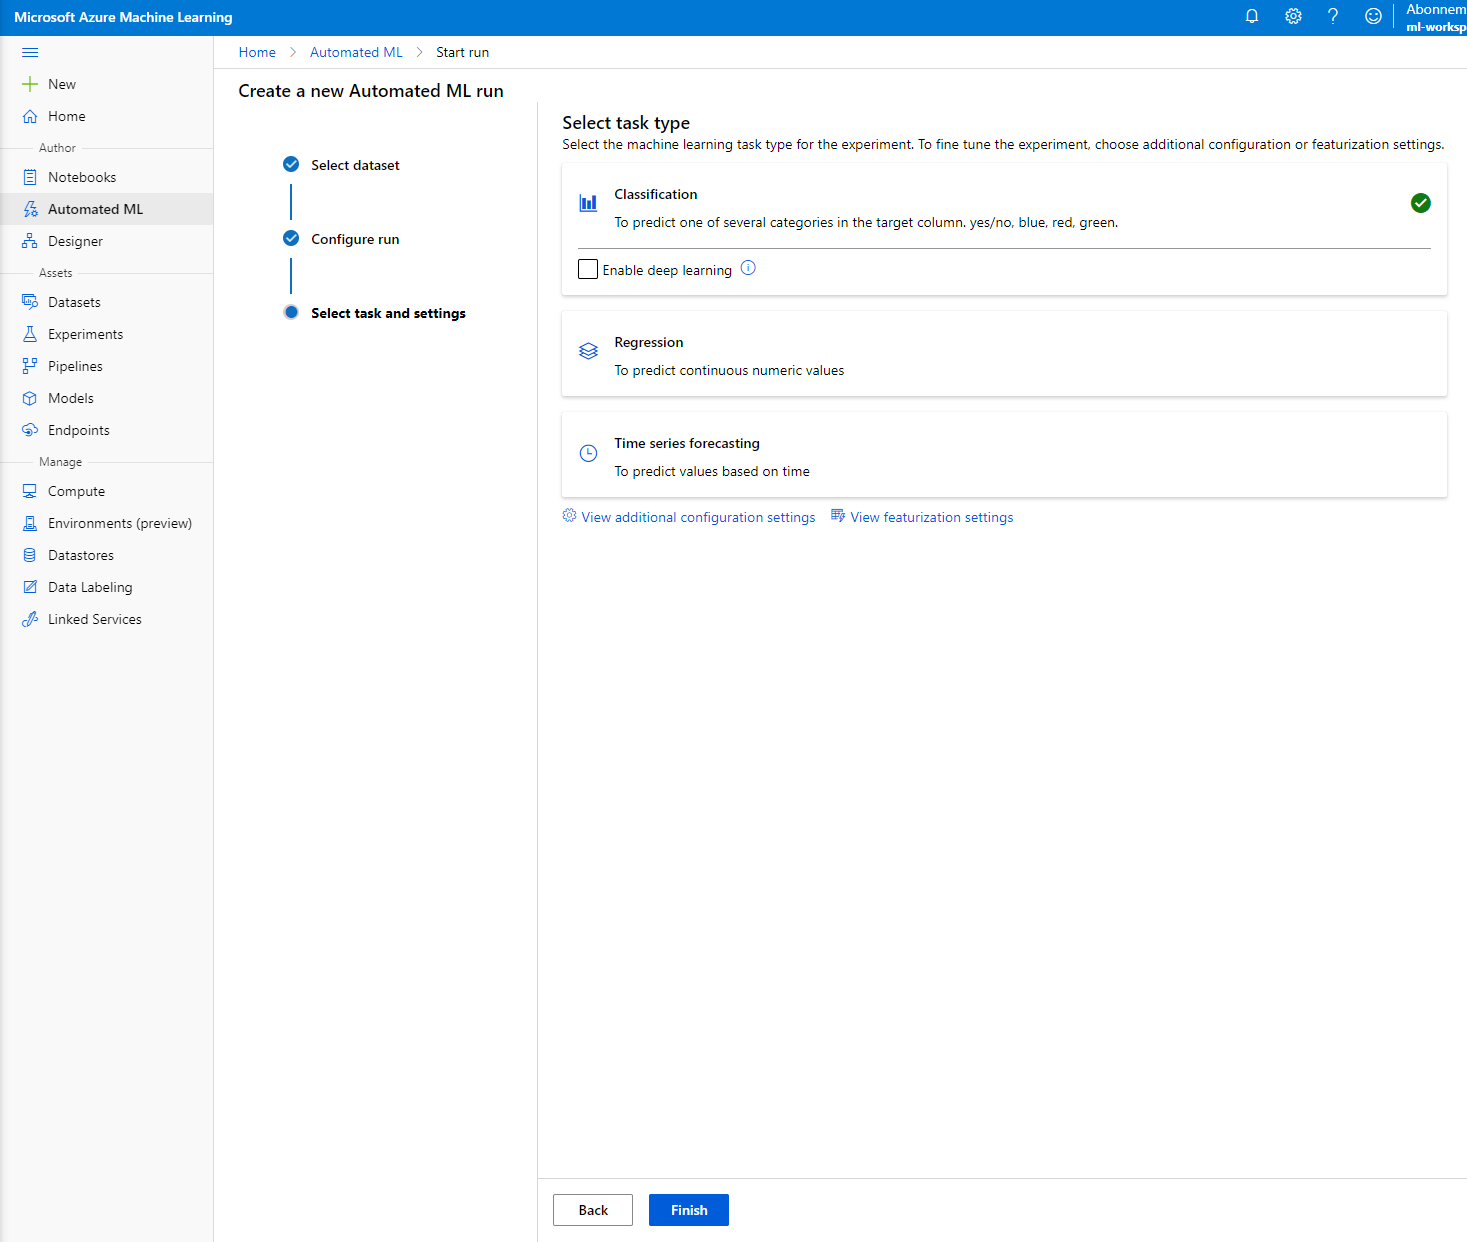Open Designer in the sidebar

75,241
